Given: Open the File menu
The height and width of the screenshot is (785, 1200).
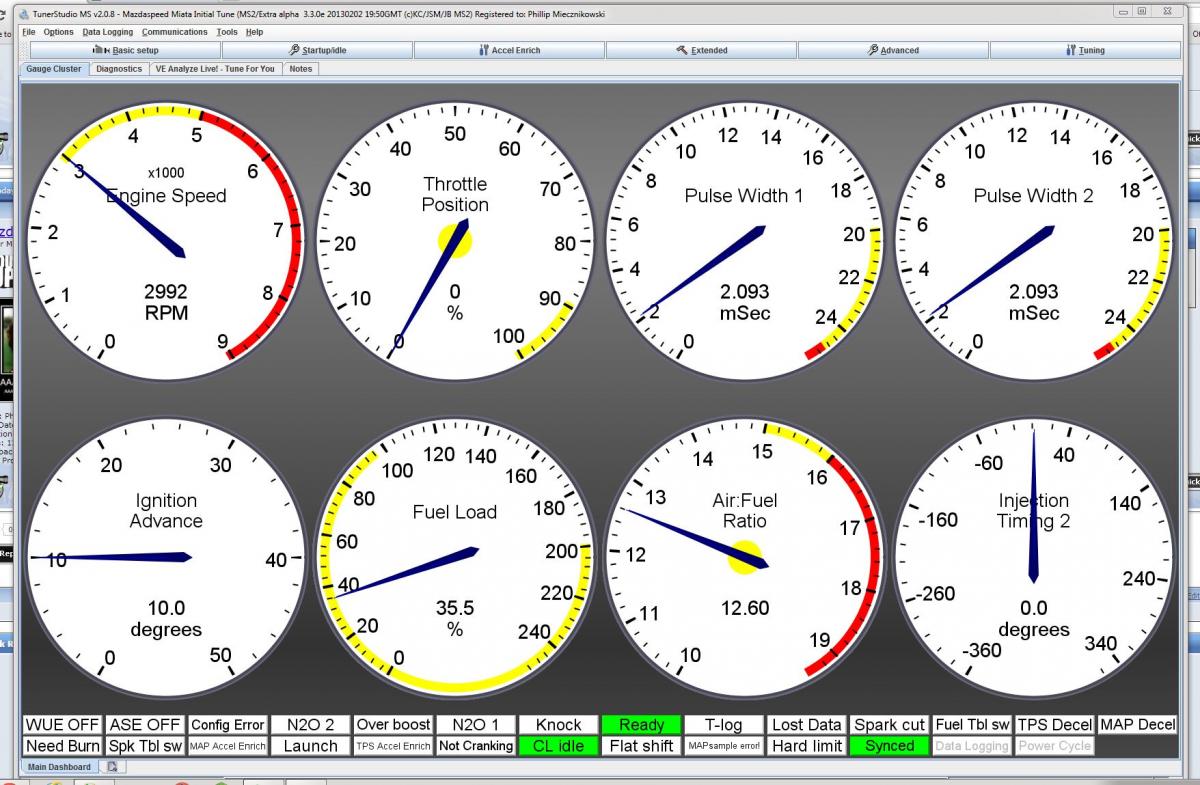Looking at the screenshot, I should point(29,32).
